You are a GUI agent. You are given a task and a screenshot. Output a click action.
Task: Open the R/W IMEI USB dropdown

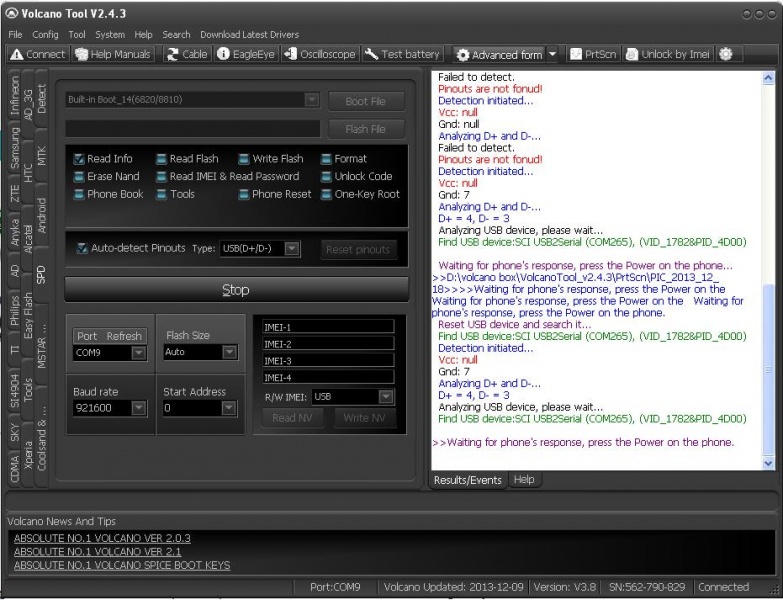[386, 396]
